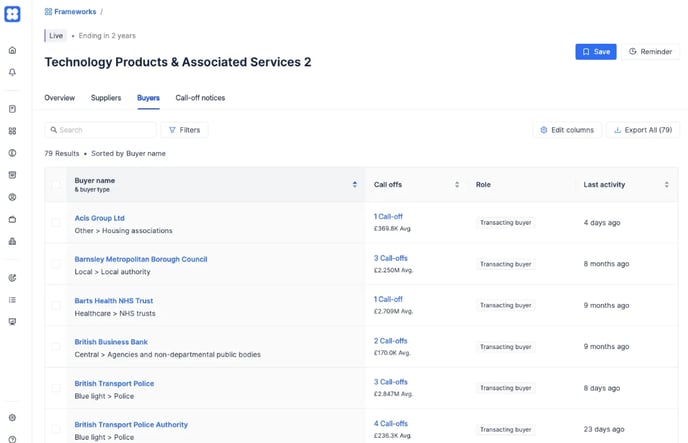Click the Frameworks breadcrumb grid icon
This screenshot has width=688, height=443.
pos(48,12)
